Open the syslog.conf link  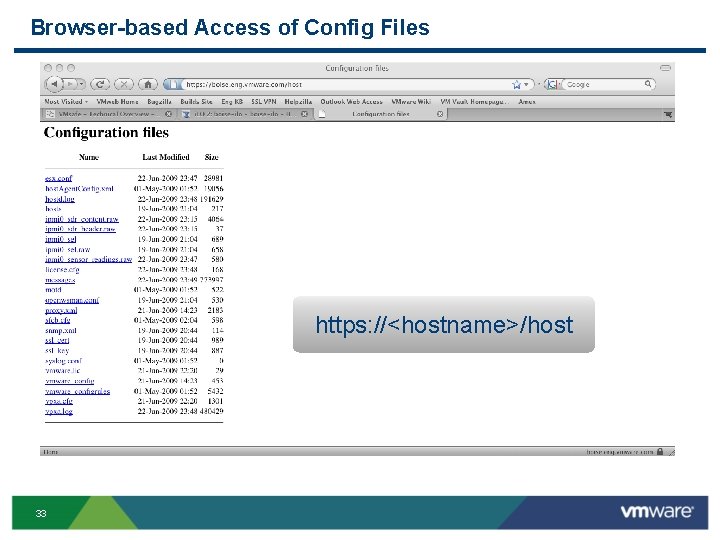[x=63, y=360]
